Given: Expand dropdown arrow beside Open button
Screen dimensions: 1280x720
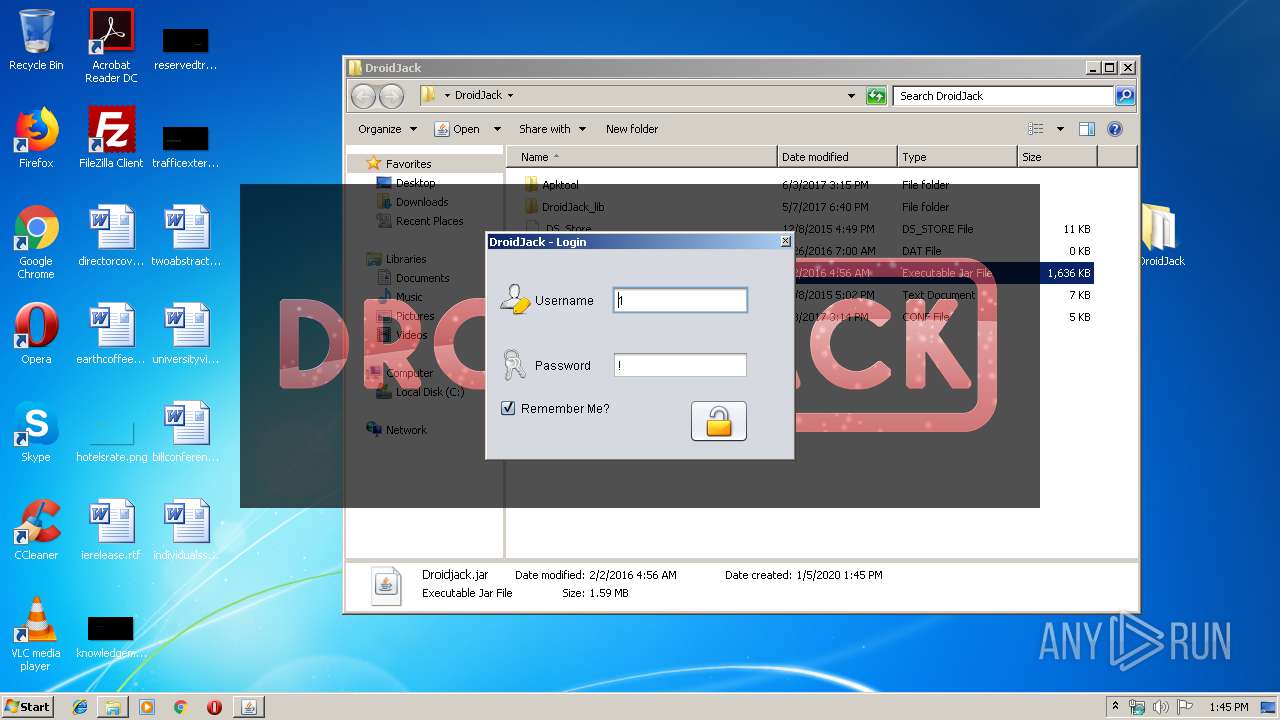Looking at the screenshot, I should click(x=497, y=129).
